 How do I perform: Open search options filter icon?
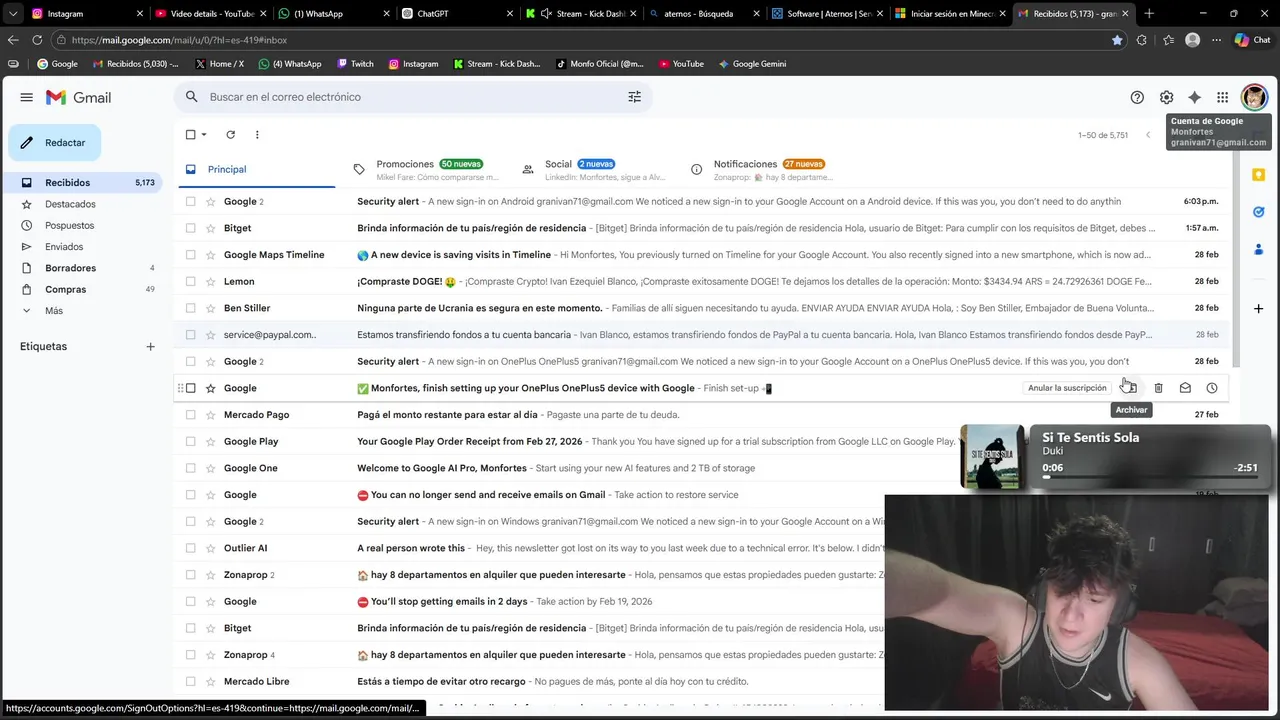pos(634,97)
